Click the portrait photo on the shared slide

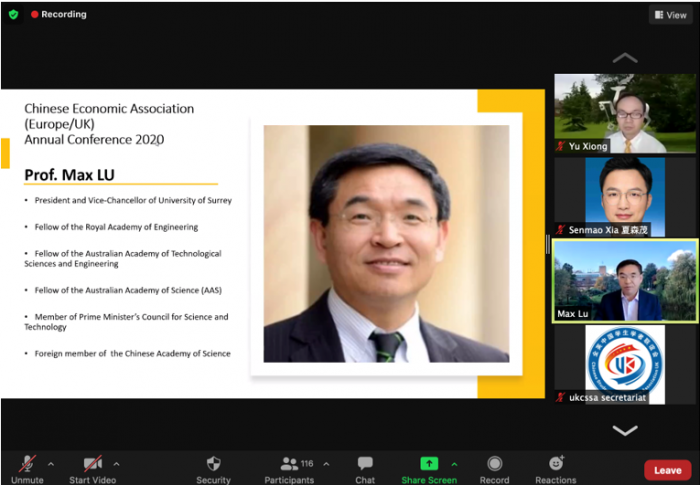pyautogui.click(x=386, y=243)
